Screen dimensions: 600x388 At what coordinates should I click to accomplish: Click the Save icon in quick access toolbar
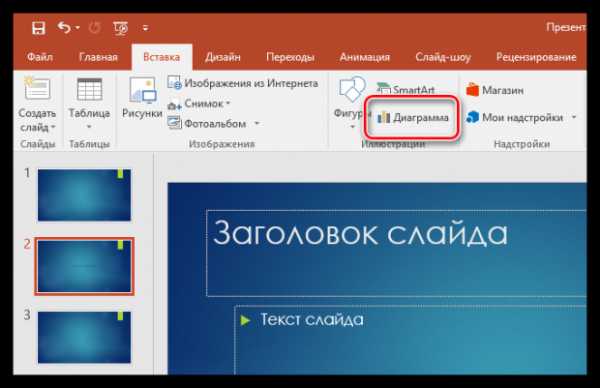[x=38, y=28]
